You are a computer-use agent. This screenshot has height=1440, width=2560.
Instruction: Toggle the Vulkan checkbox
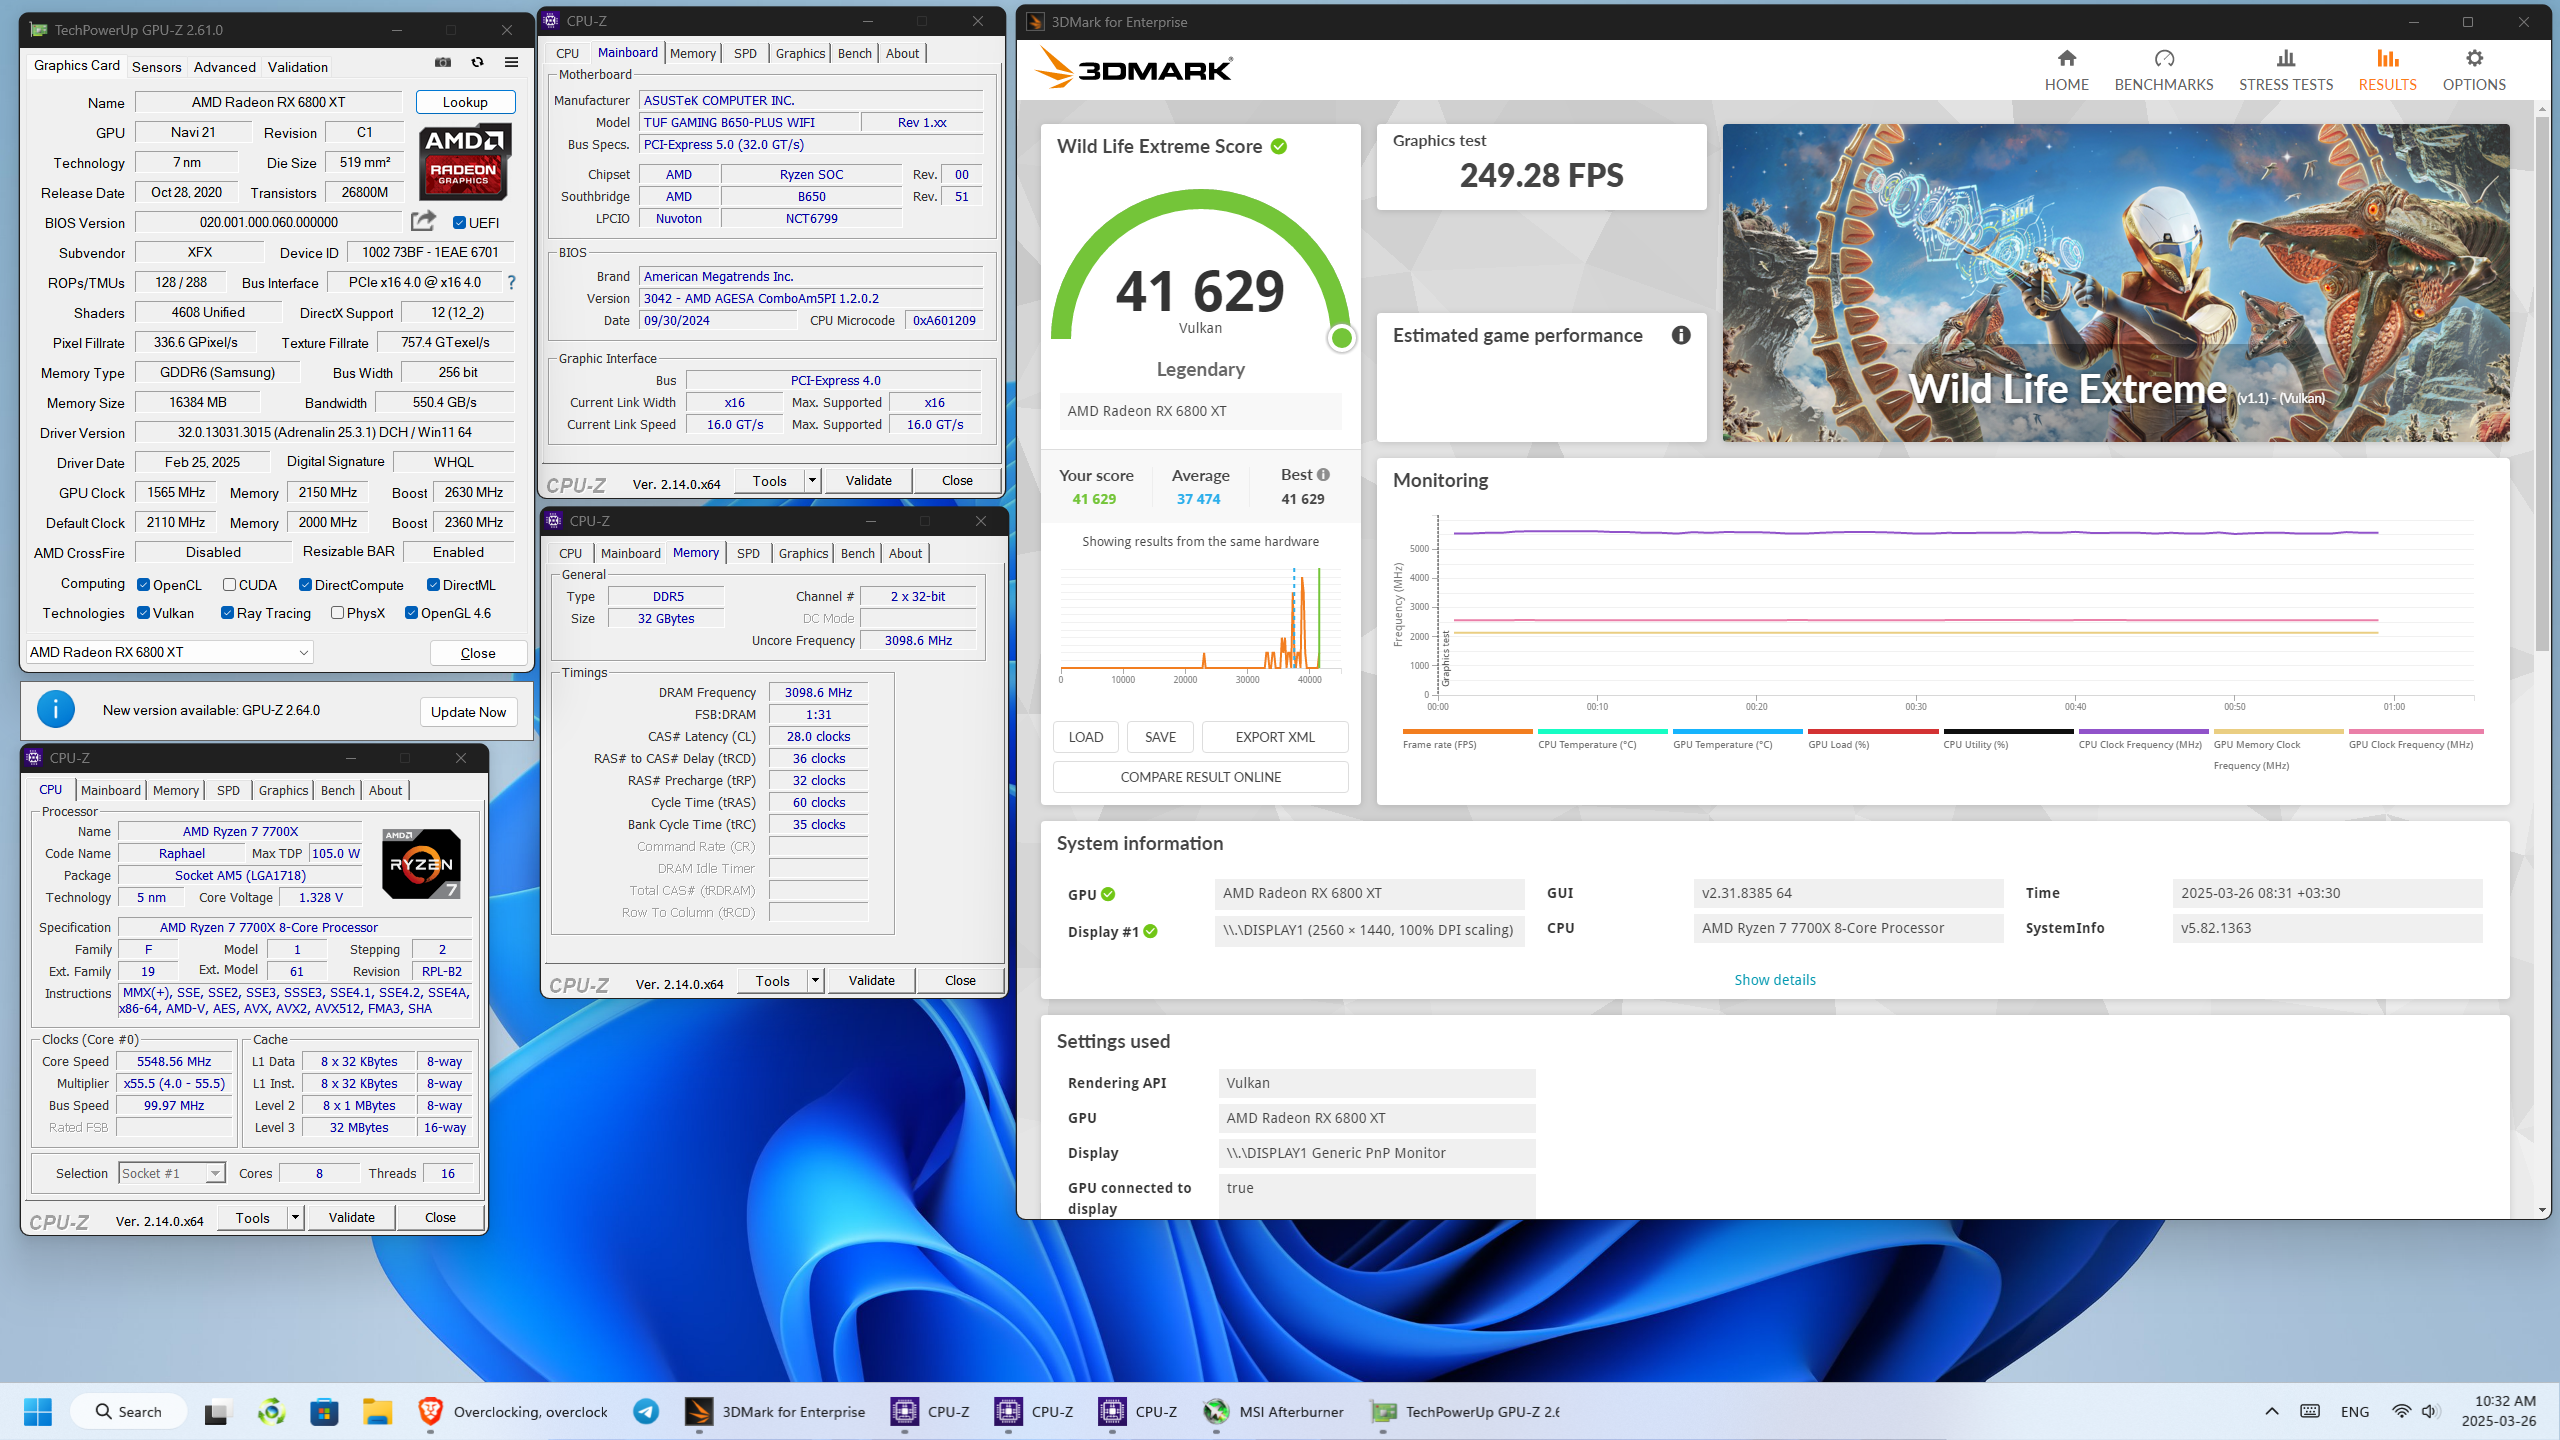coord(144,613)
